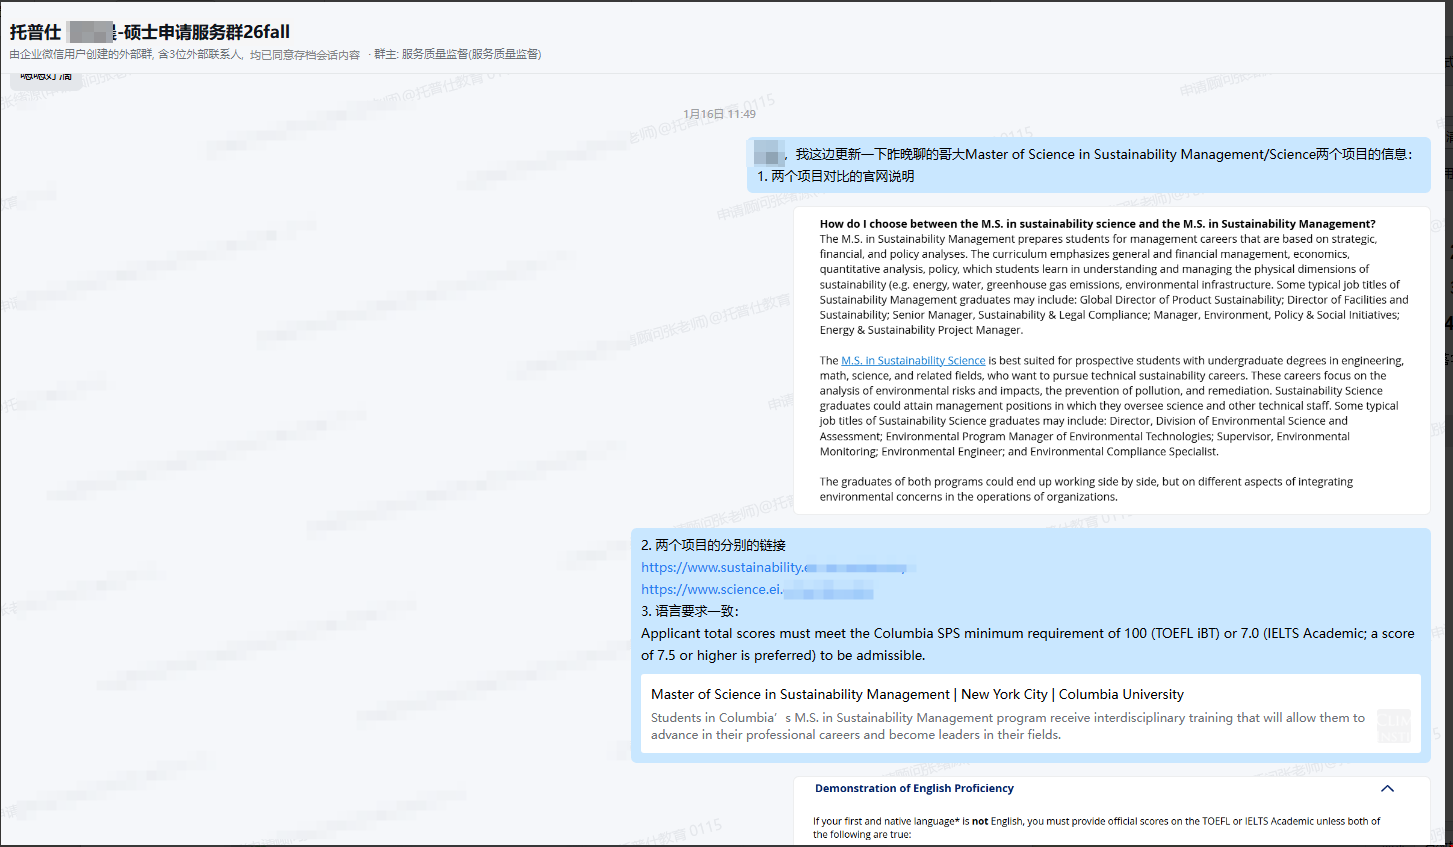Screen dimensions: 1453x847
Task: Click the 1月16日 11:49 timestamp
Action: [x=718, y=113]
